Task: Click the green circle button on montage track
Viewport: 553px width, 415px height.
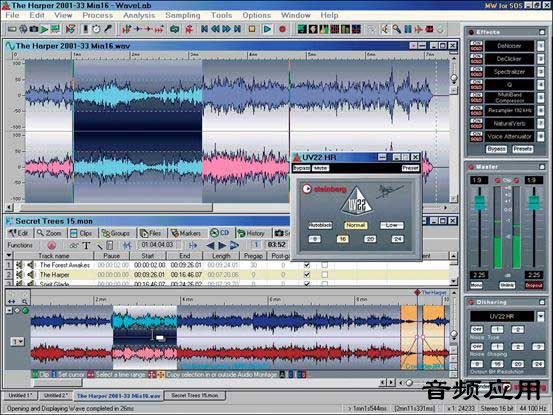Action: click(26, 311)
